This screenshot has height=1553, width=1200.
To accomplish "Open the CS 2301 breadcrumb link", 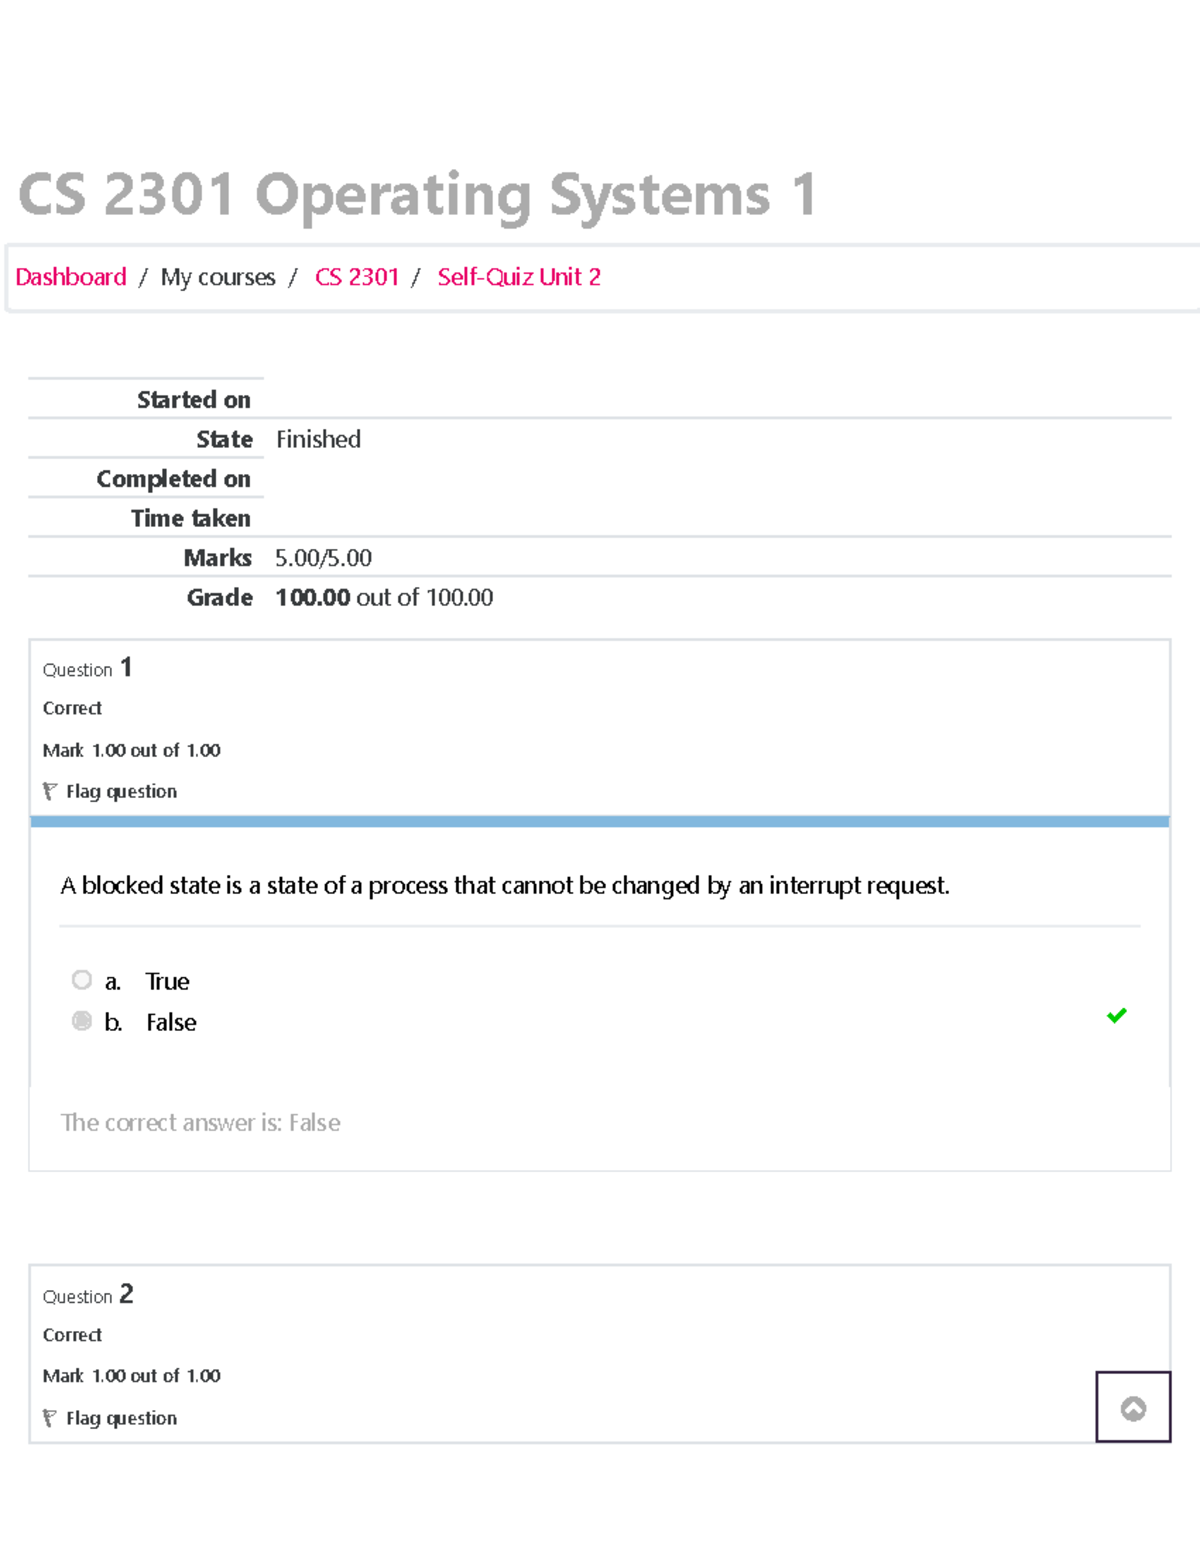I will pos(358,277).
